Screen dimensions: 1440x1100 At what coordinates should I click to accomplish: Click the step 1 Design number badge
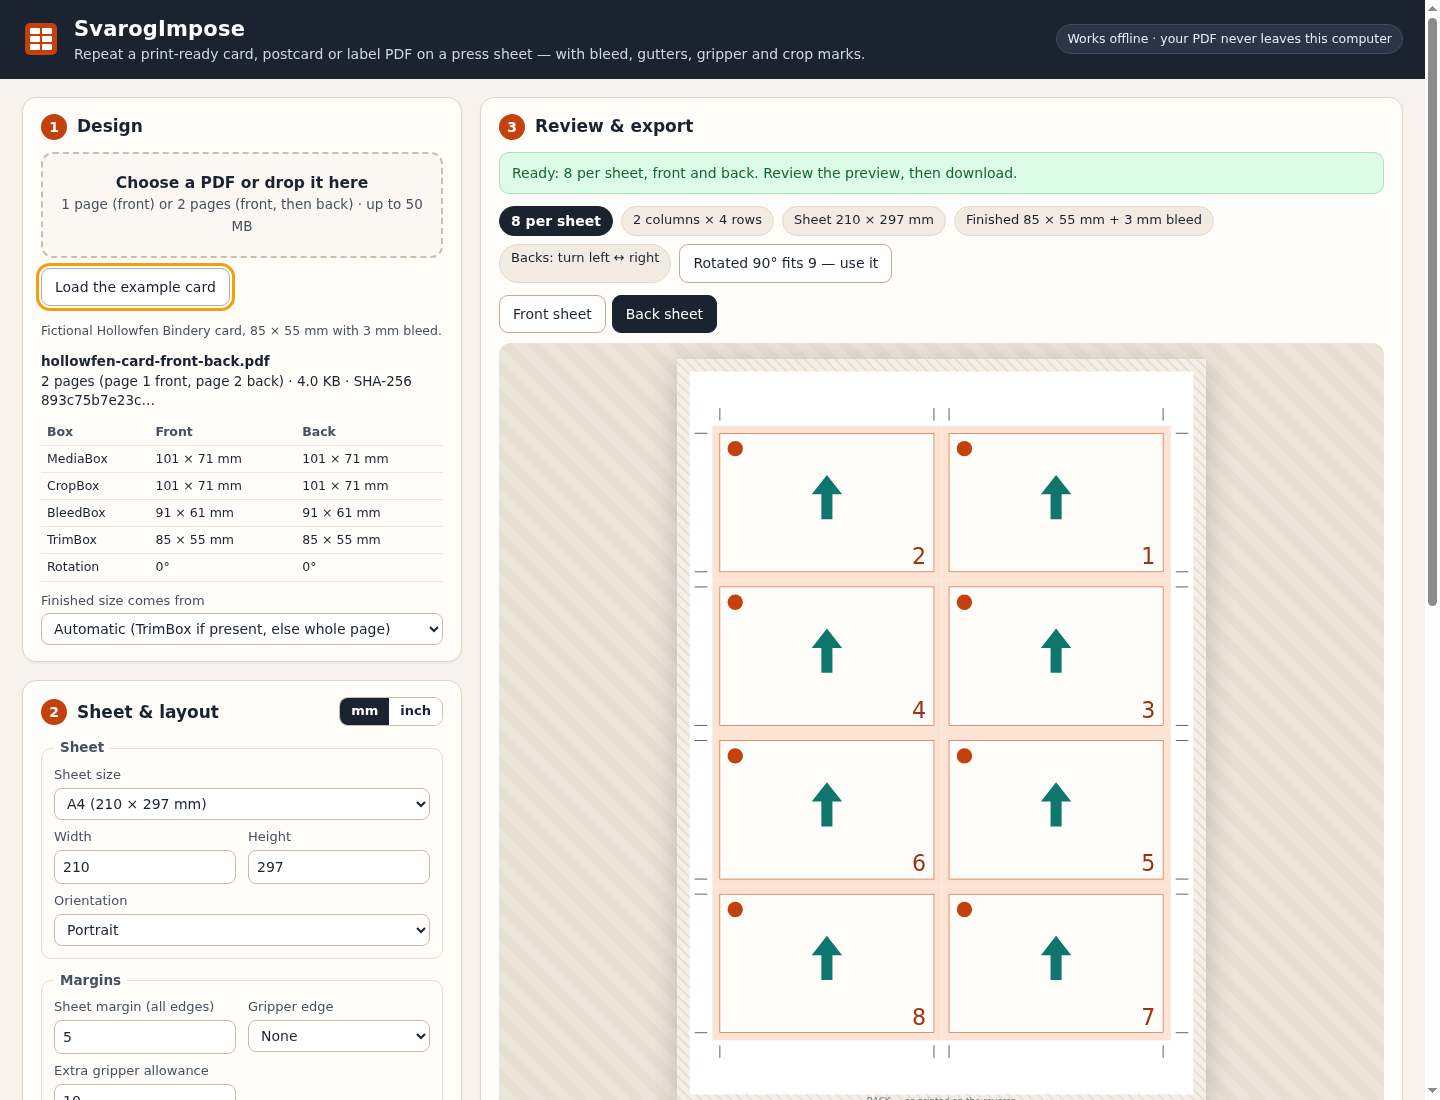pyautogui.click(x=54, y=127)
